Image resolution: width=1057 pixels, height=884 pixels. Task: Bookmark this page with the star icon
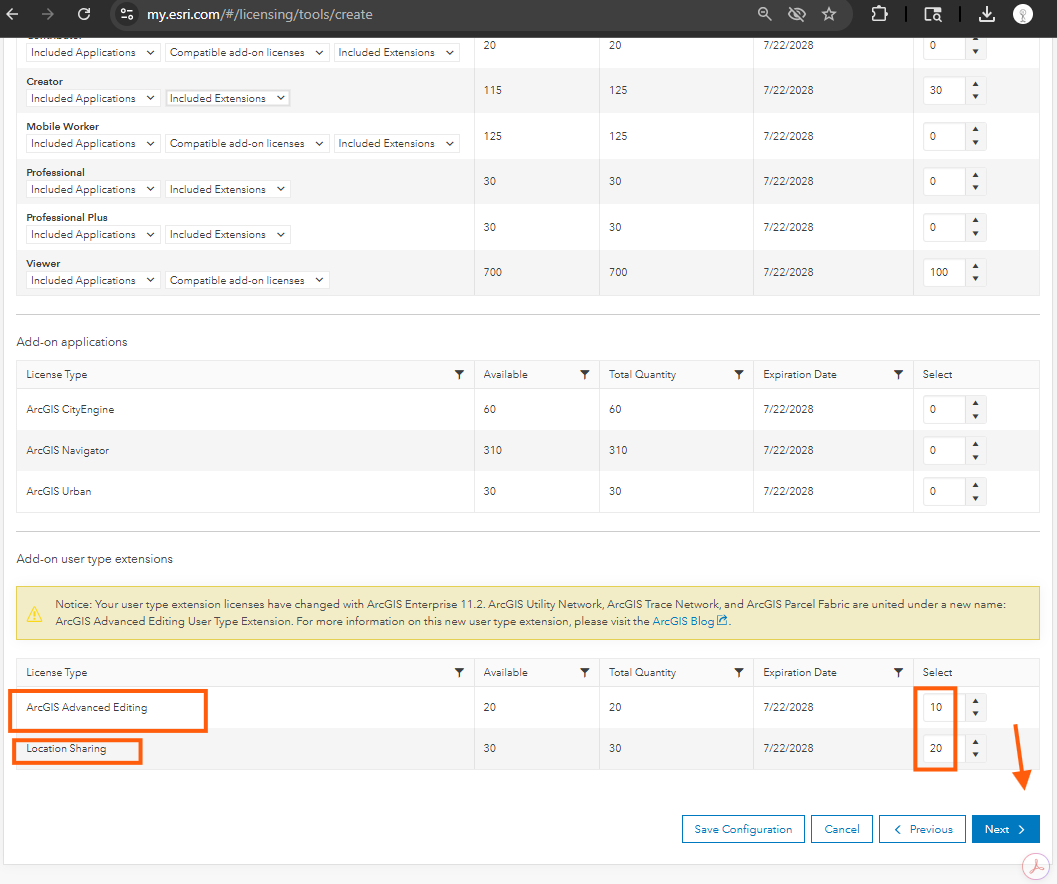(x=828, y=14)
